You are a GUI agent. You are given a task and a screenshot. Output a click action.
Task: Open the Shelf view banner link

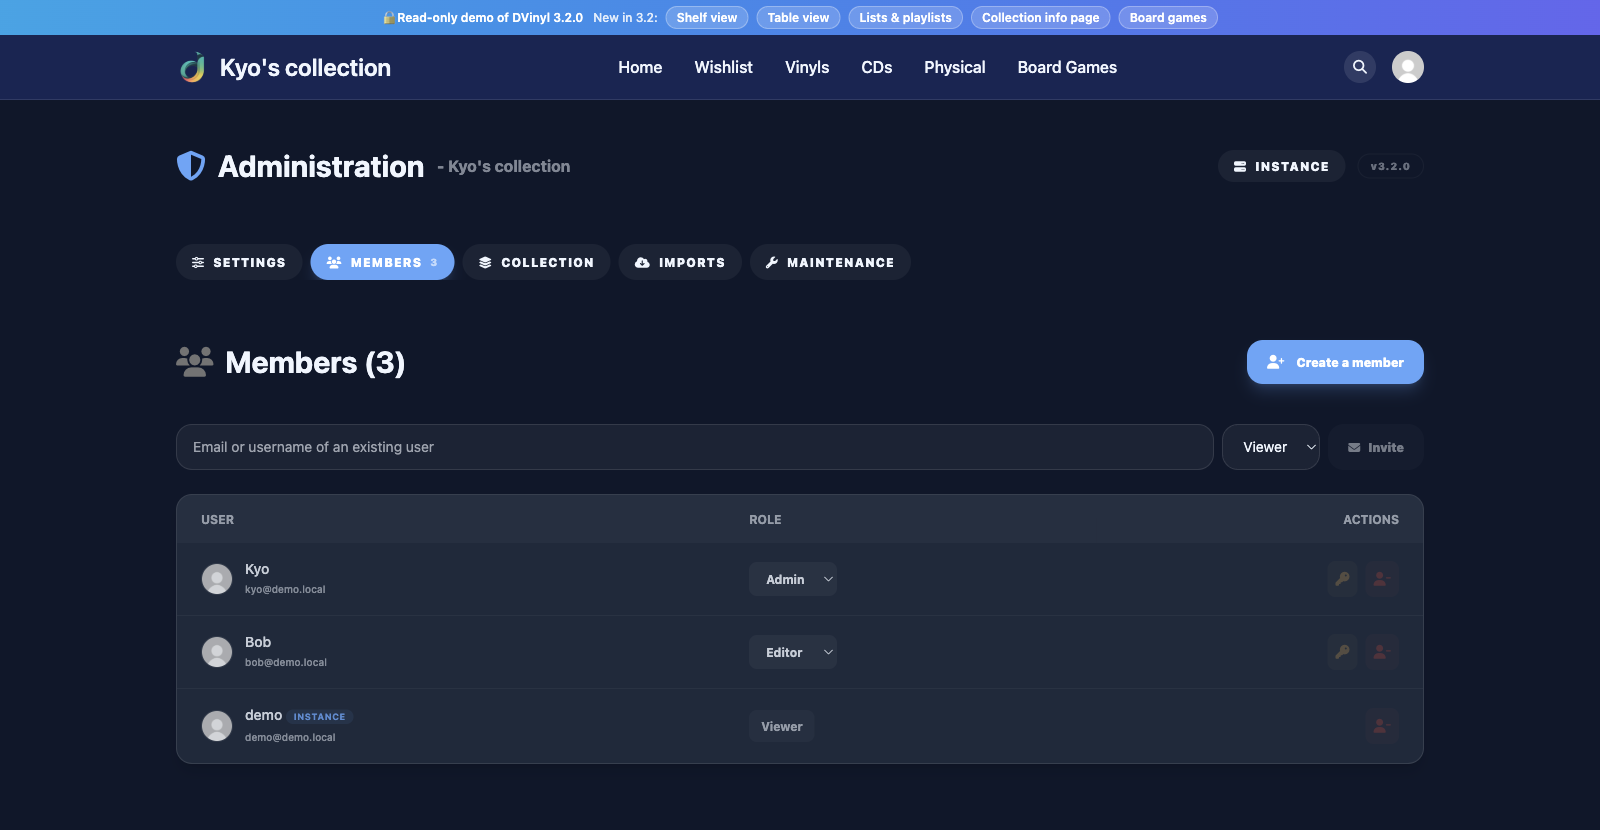[x=707, y=17]
